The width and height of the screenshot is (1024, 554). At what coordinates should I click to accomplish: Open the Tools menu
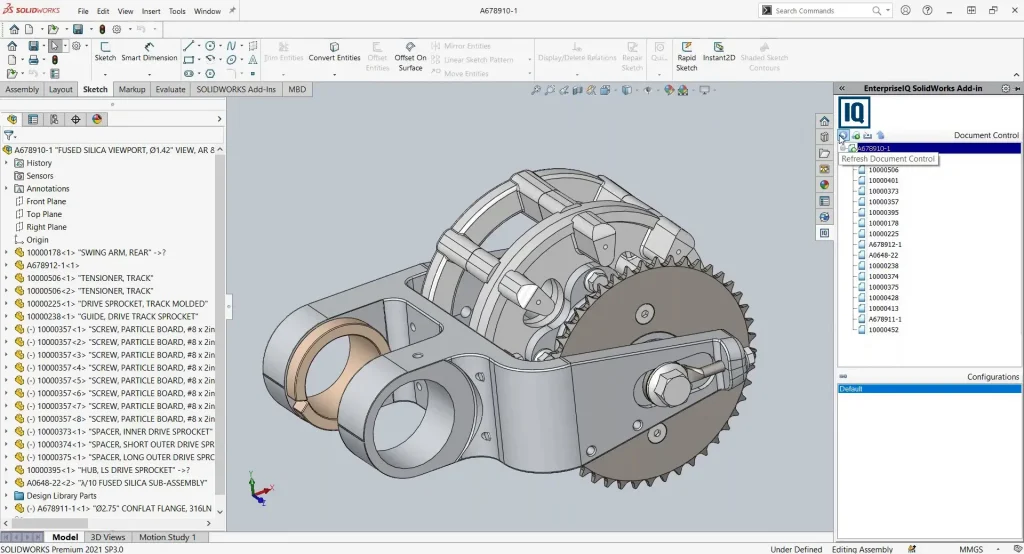coord(177,11)
